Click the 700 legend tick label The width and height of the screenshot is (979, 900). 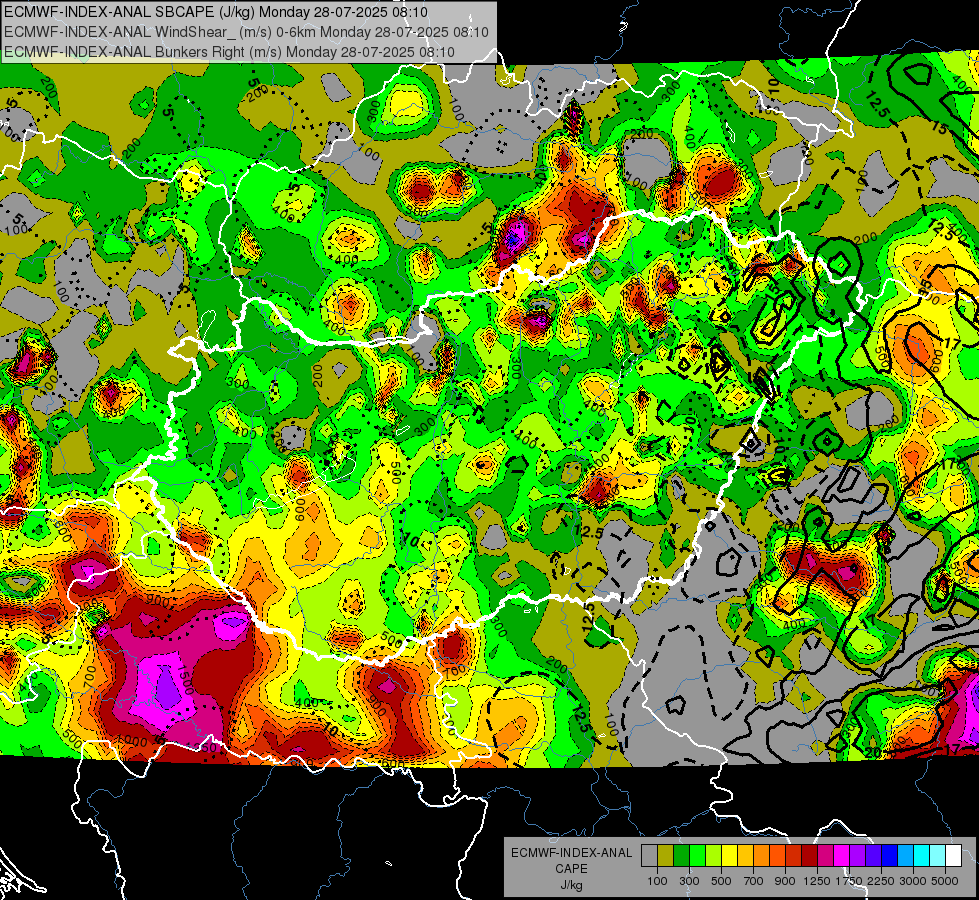click(x=754, y=881)
